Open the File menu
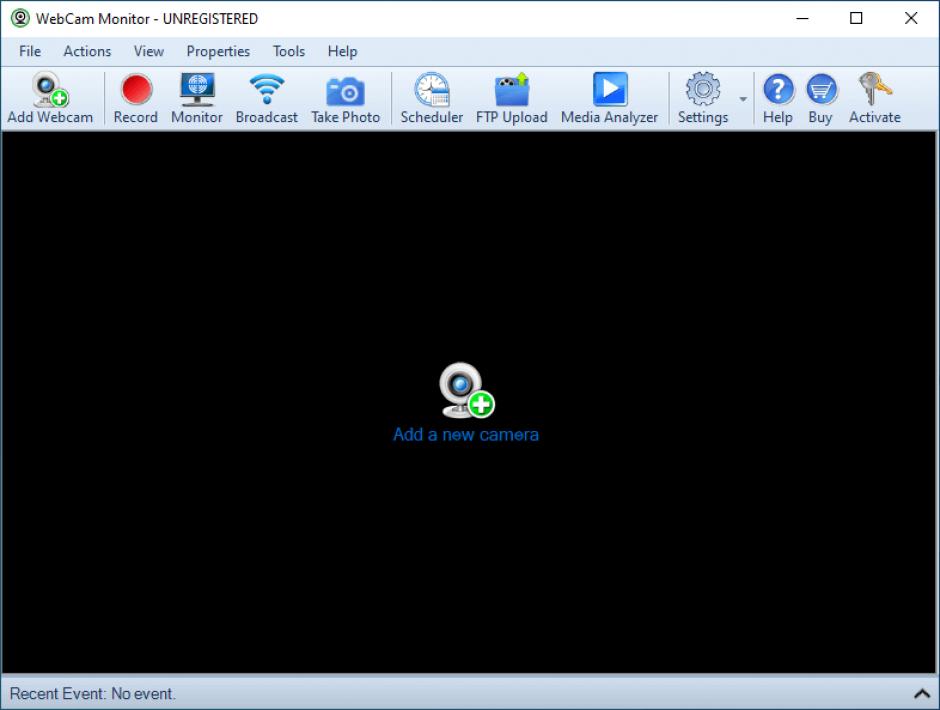The width and height of the screenshot is (940, 710). pos(30,52)
